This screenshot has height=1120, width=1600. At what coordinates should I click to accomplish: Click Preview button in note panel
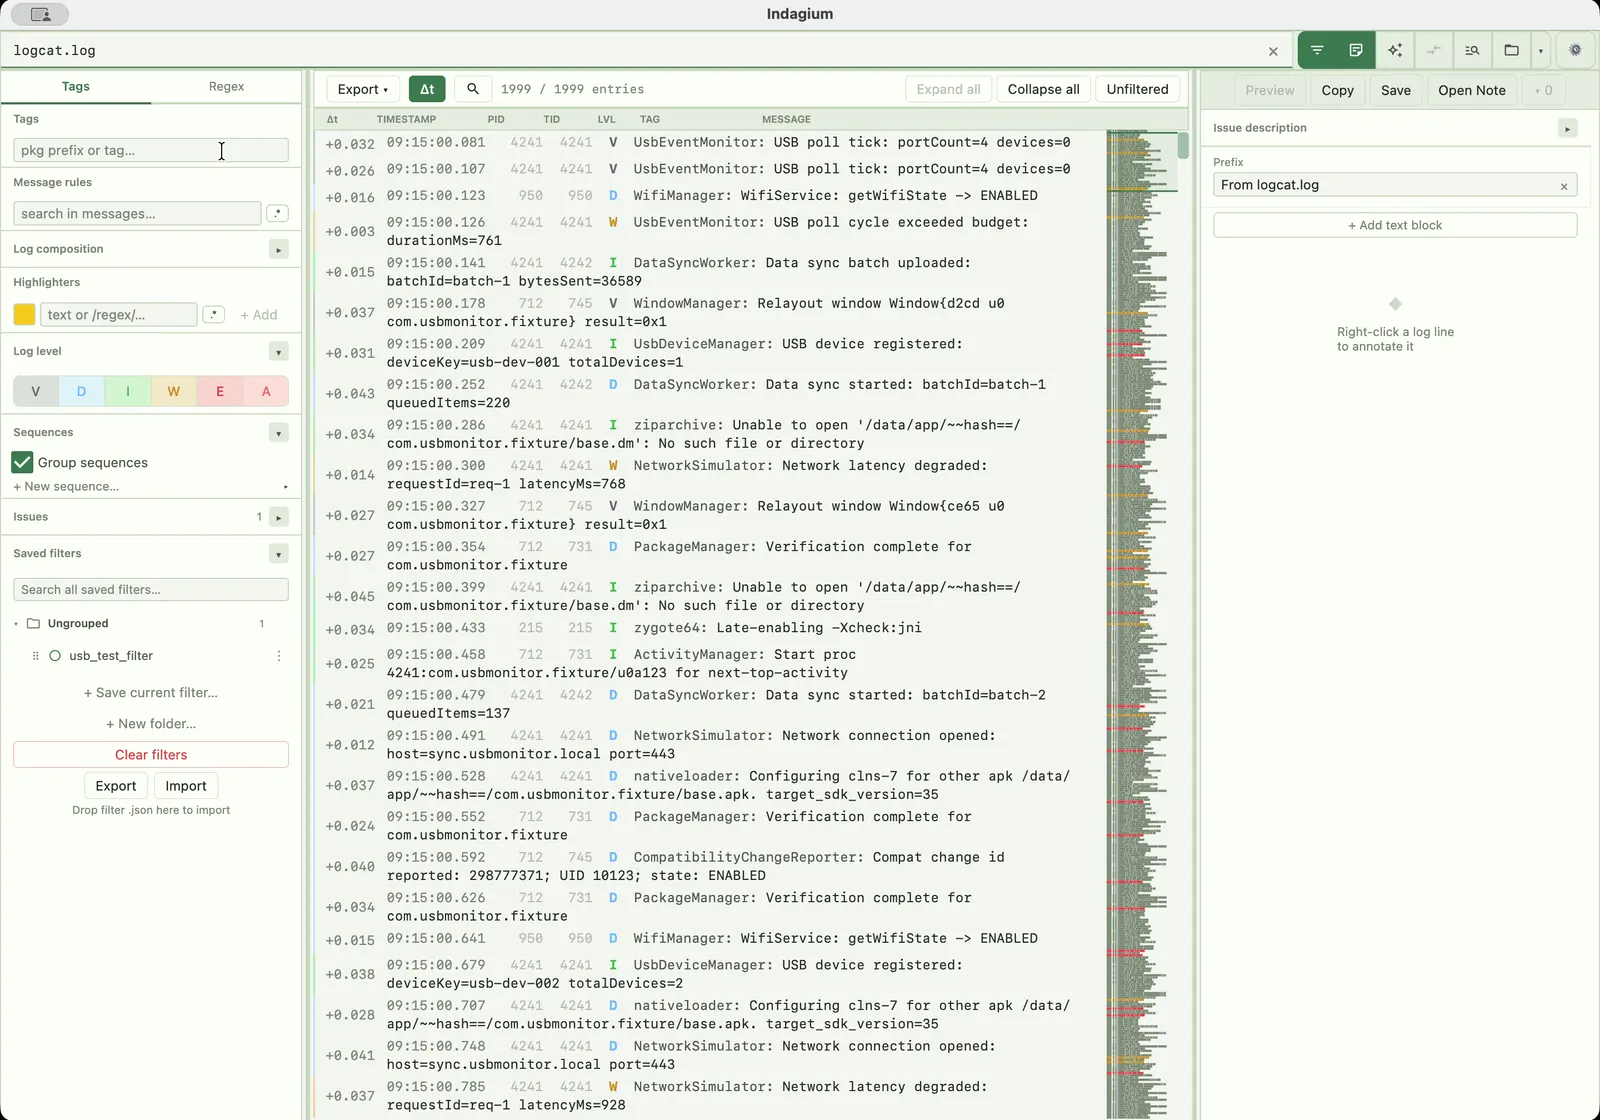click(x=1270, y=90)
